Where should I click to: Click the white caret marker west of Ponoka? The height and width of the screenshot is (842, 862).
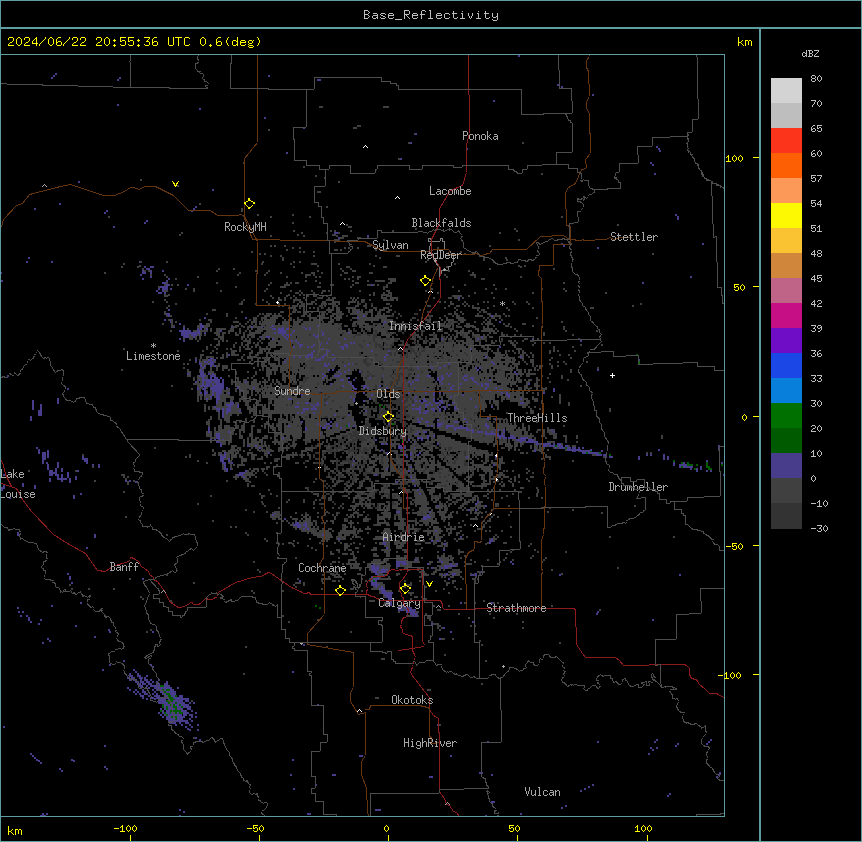point(366,147)
